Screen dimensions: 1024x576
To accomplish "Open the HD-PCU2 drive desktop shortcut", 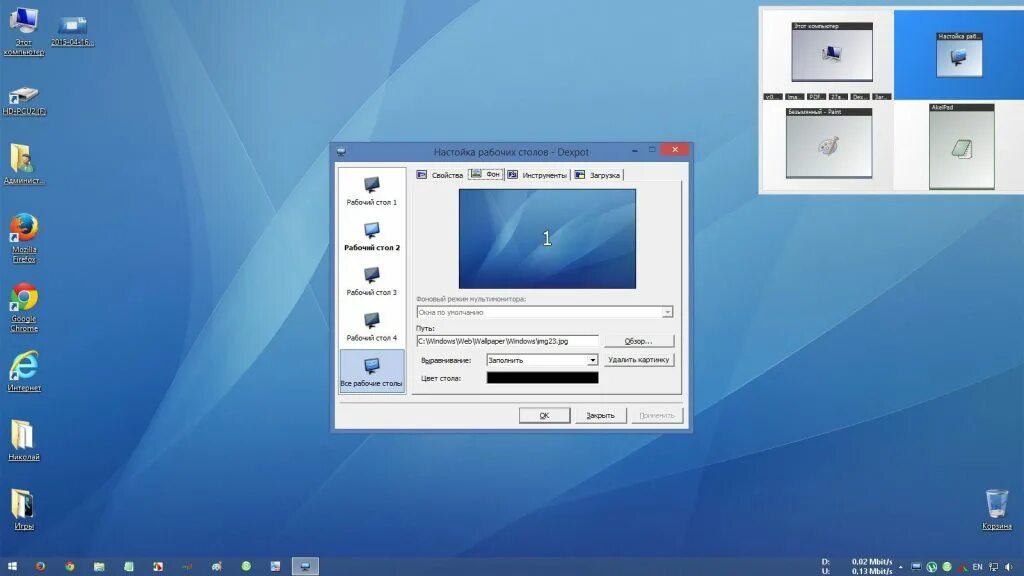I will 24,101.
